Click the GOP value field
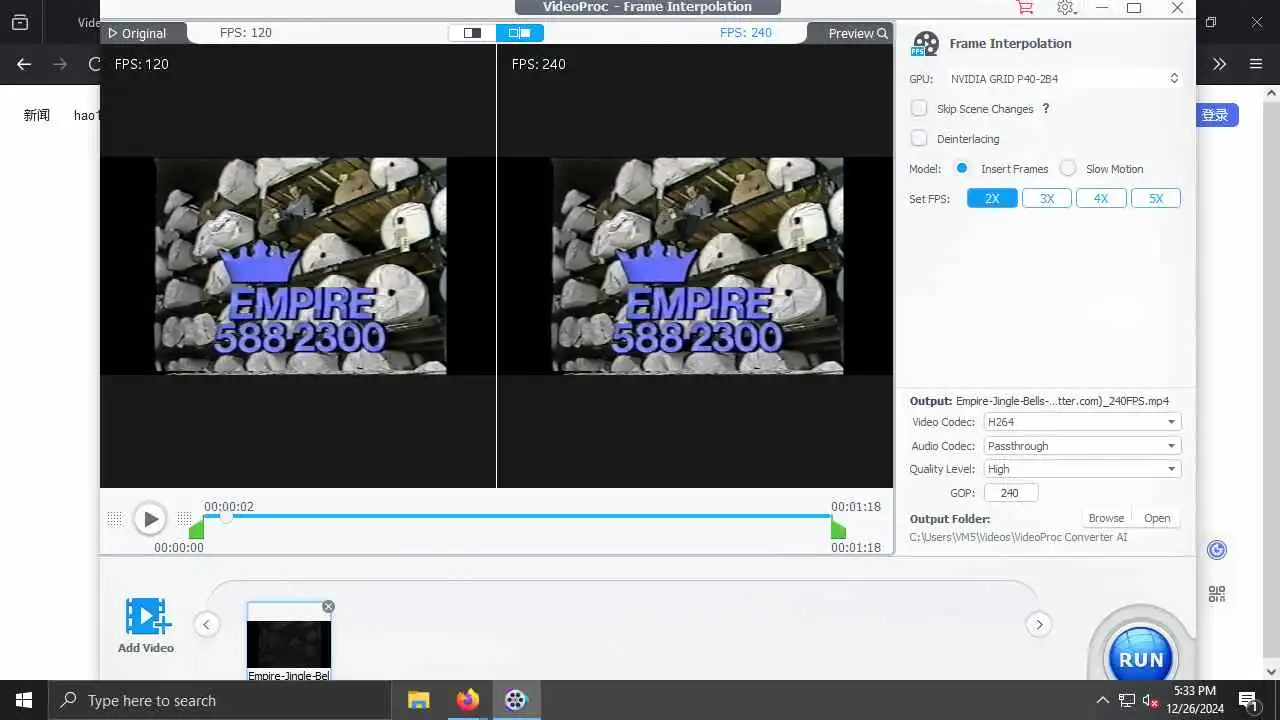Viewport: 1280px width, 720px height. tap(1011, 493)
